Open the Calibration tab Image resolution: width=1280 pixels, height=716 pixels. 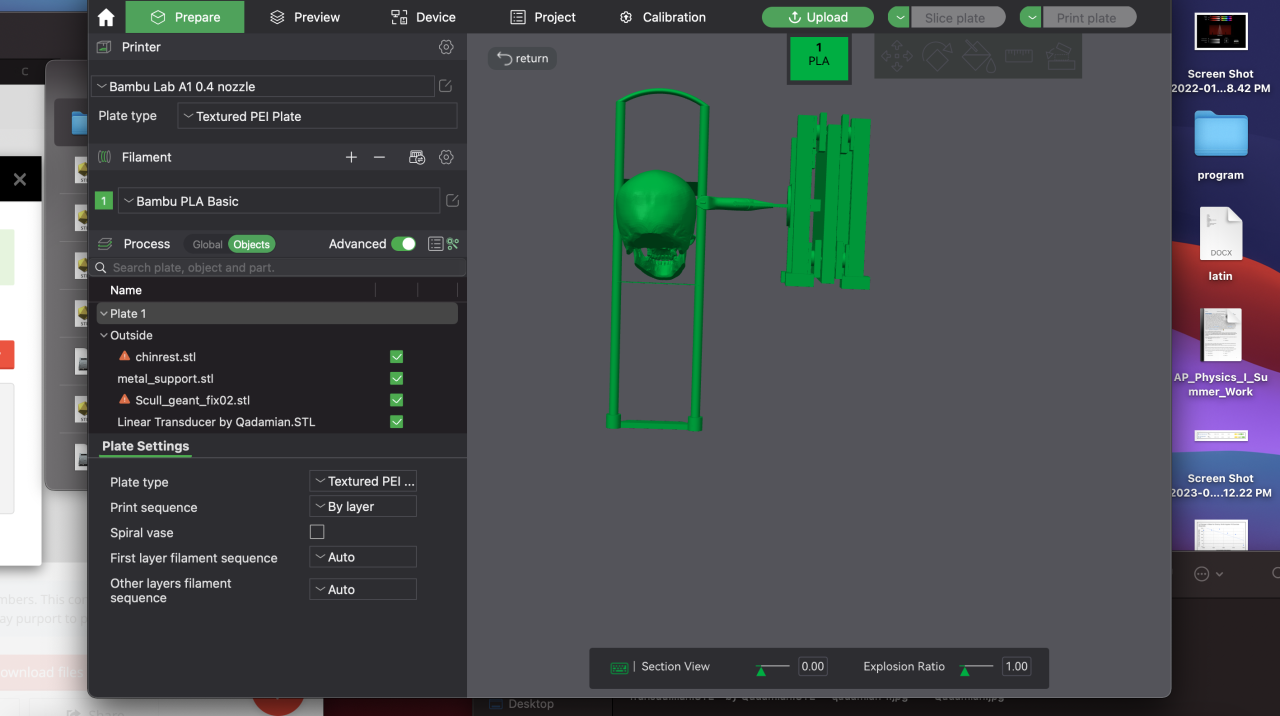[x=662, y=17]
